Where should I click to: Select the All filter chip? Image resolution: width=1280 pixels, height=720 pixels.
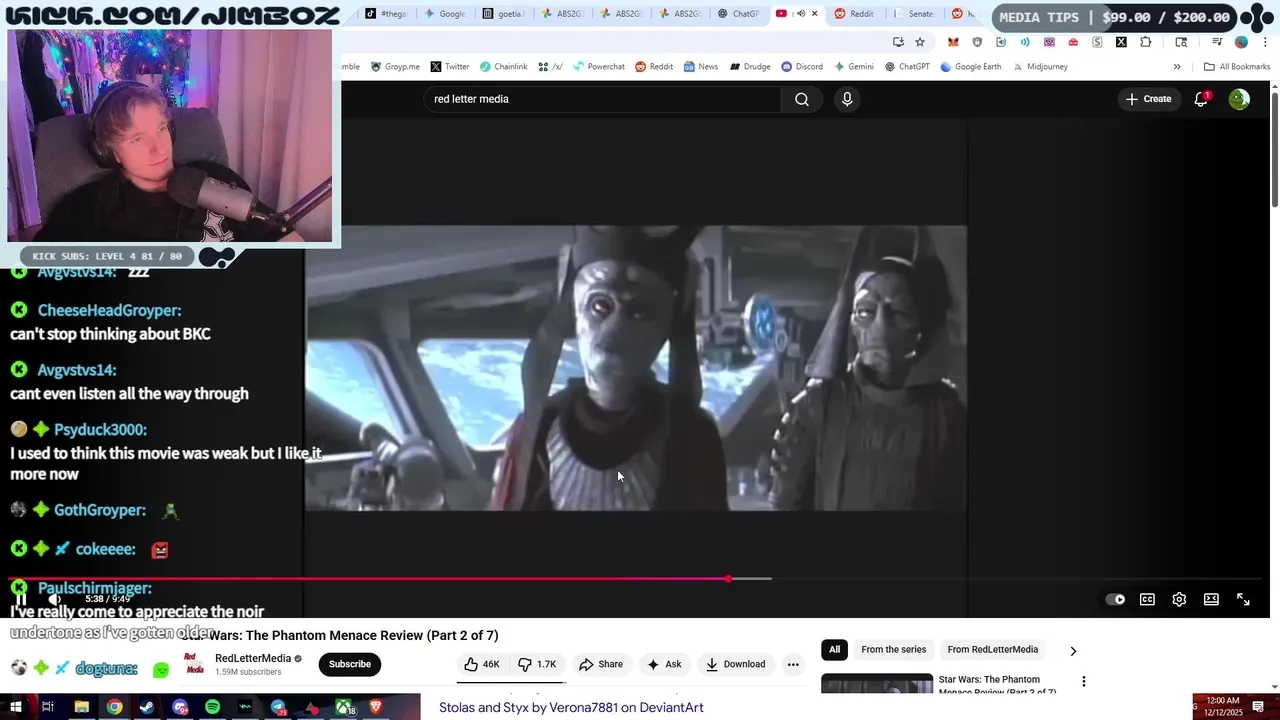(834, 650)
